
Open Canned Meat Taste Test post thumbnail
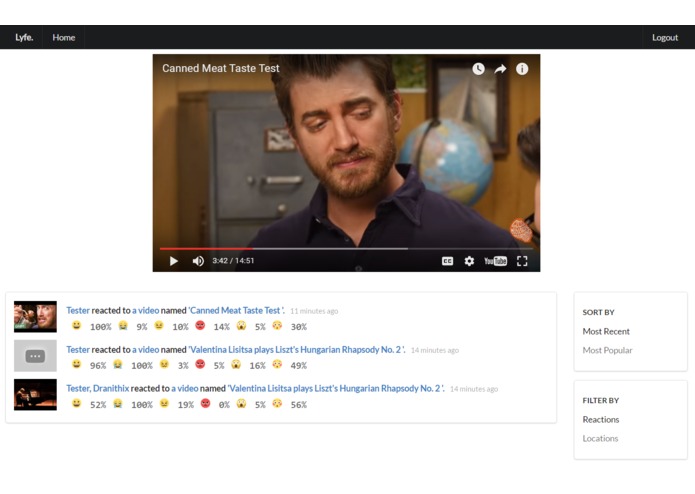[x=35, y=316]
